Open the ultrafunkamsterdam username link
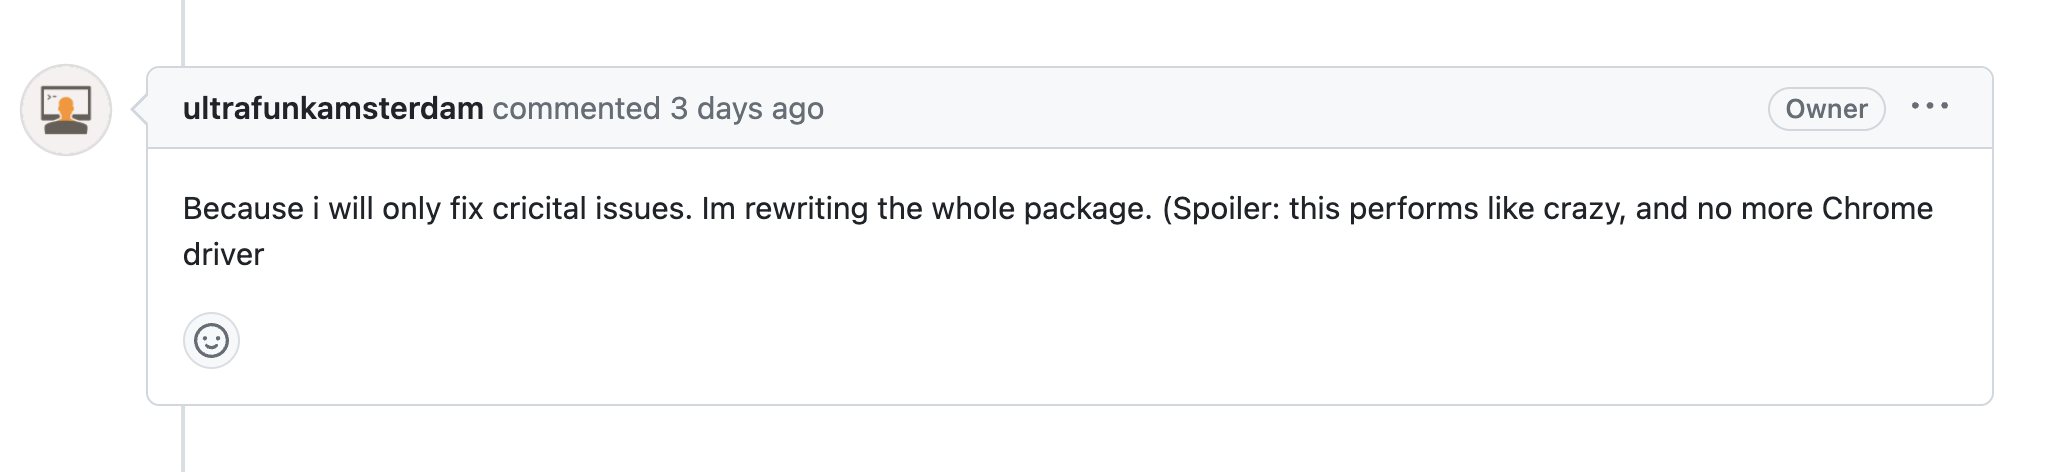This screenshot has height=472, width=2048. click(x=333, y=108)
